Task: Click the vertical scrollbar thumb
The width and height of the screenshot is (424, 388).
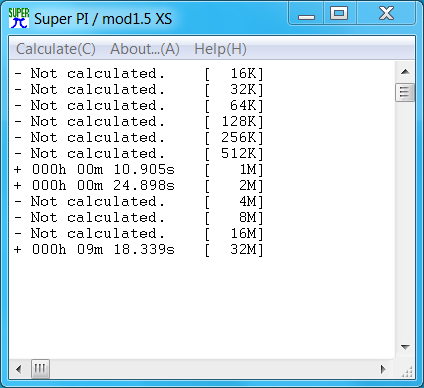Action: point(405,92)
